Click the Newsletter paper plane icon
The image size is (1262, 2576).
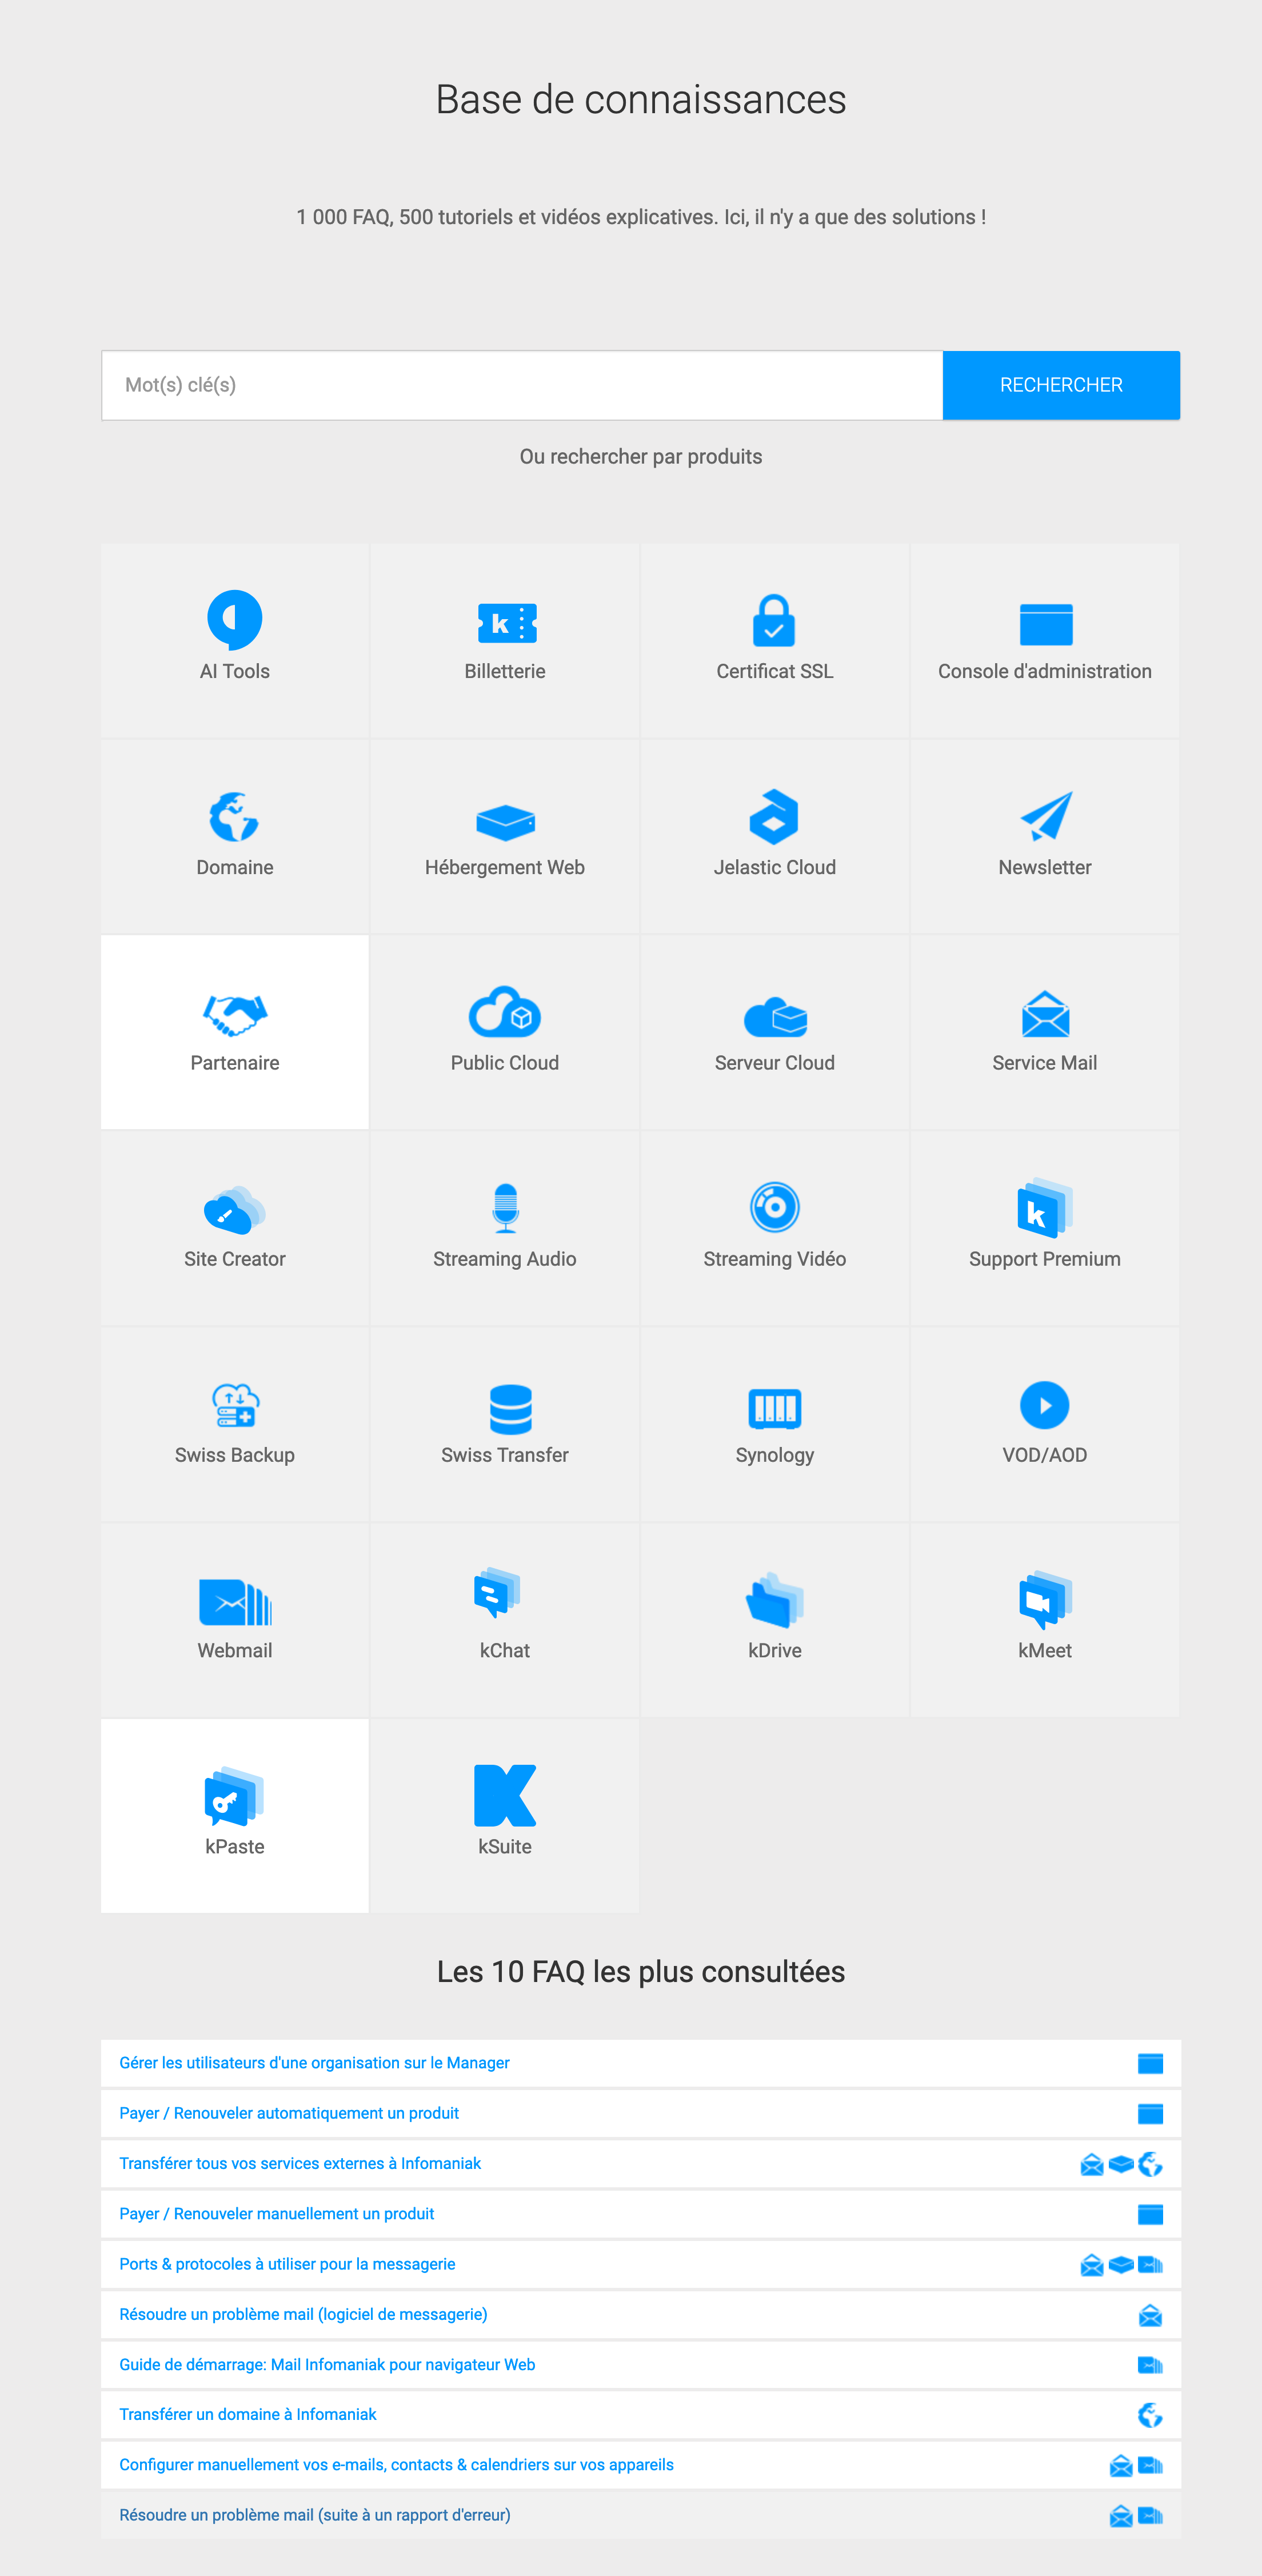tap(1045, 816)
